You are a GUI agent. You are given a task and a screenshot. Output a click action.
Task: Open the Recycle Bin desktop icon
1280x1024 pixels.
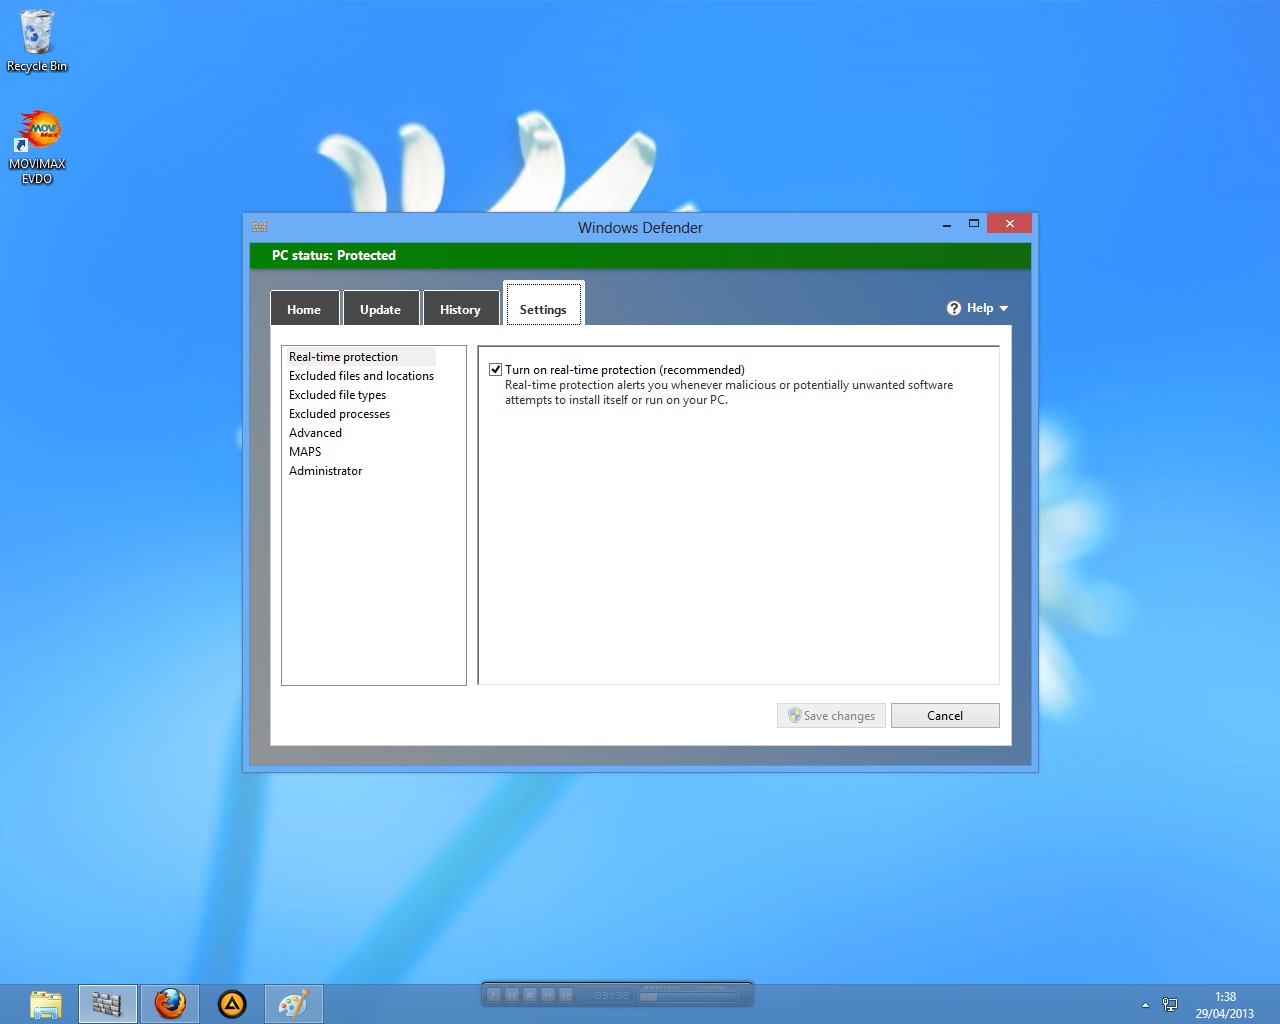pyautogui.click(x=37, y=41)
